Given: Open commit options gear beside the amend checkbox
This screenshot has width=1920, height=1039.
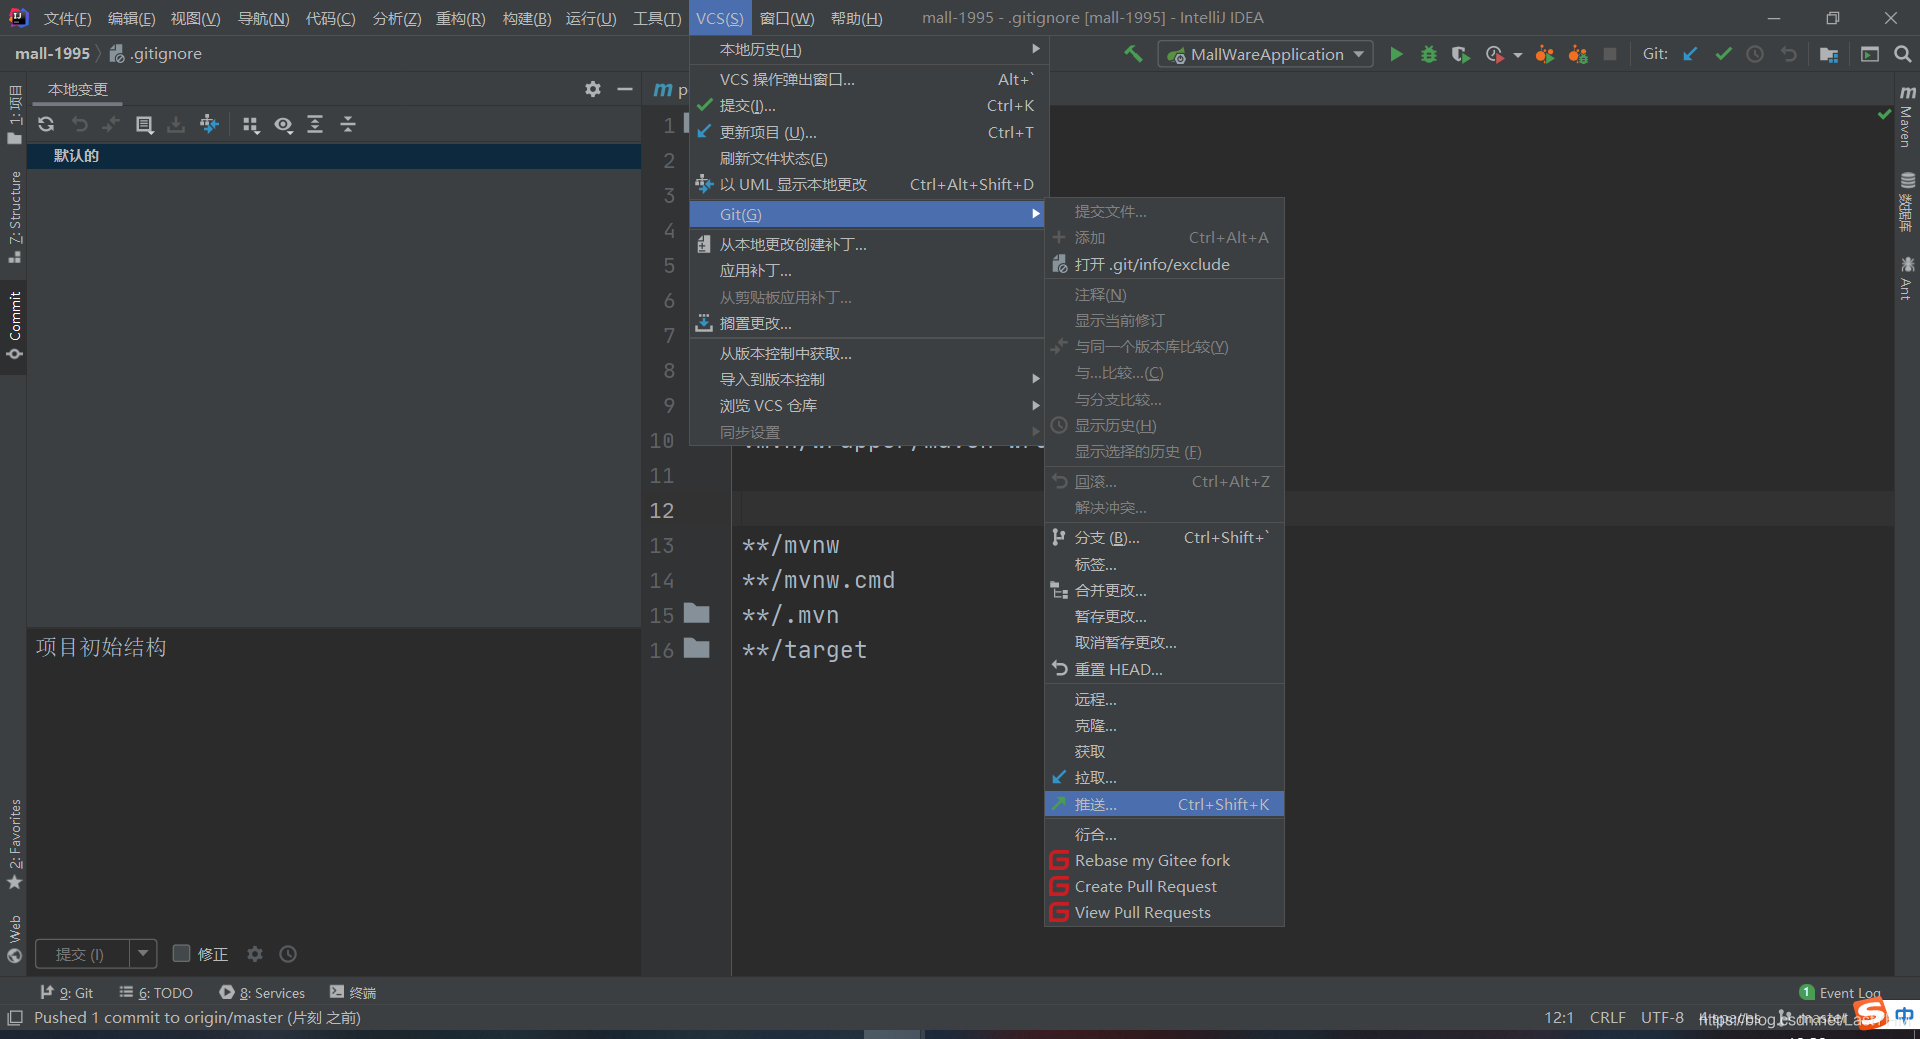Looking at the screenshot, I should point(255,954).
